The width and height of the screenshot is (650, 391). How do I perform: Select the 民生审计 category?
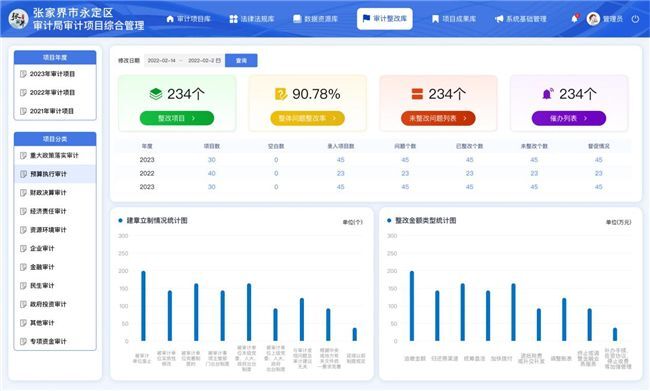(55, 286)
